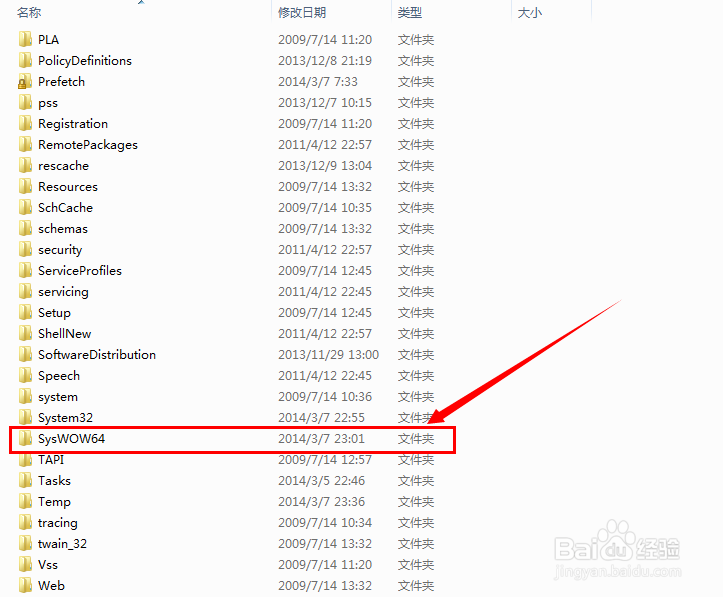Image resolution: width=723 pixels, height=597 pixels.
Task: Click the System32 folder icon
Action: pyautogui.click(x=25, y=417)
